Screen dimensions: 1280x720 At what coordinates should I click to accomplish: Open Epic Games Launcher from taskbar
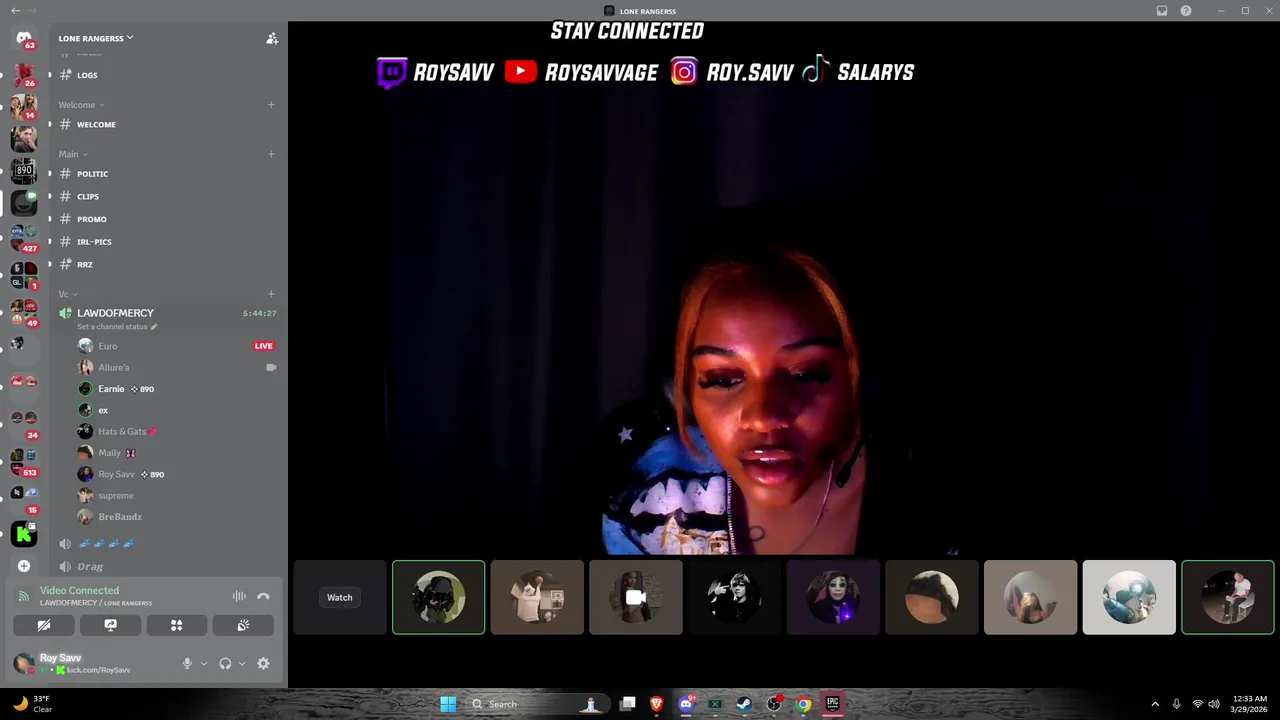(832, 704)
